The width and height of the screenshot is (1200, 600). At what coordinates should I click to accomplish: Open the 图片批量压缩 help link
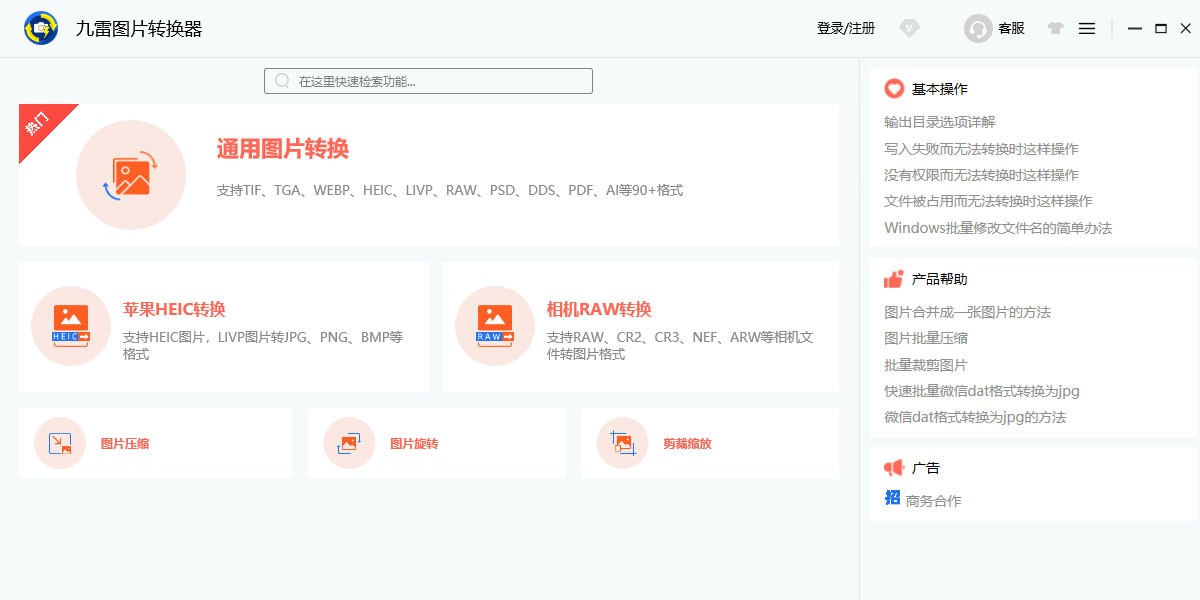coord(925,338)
